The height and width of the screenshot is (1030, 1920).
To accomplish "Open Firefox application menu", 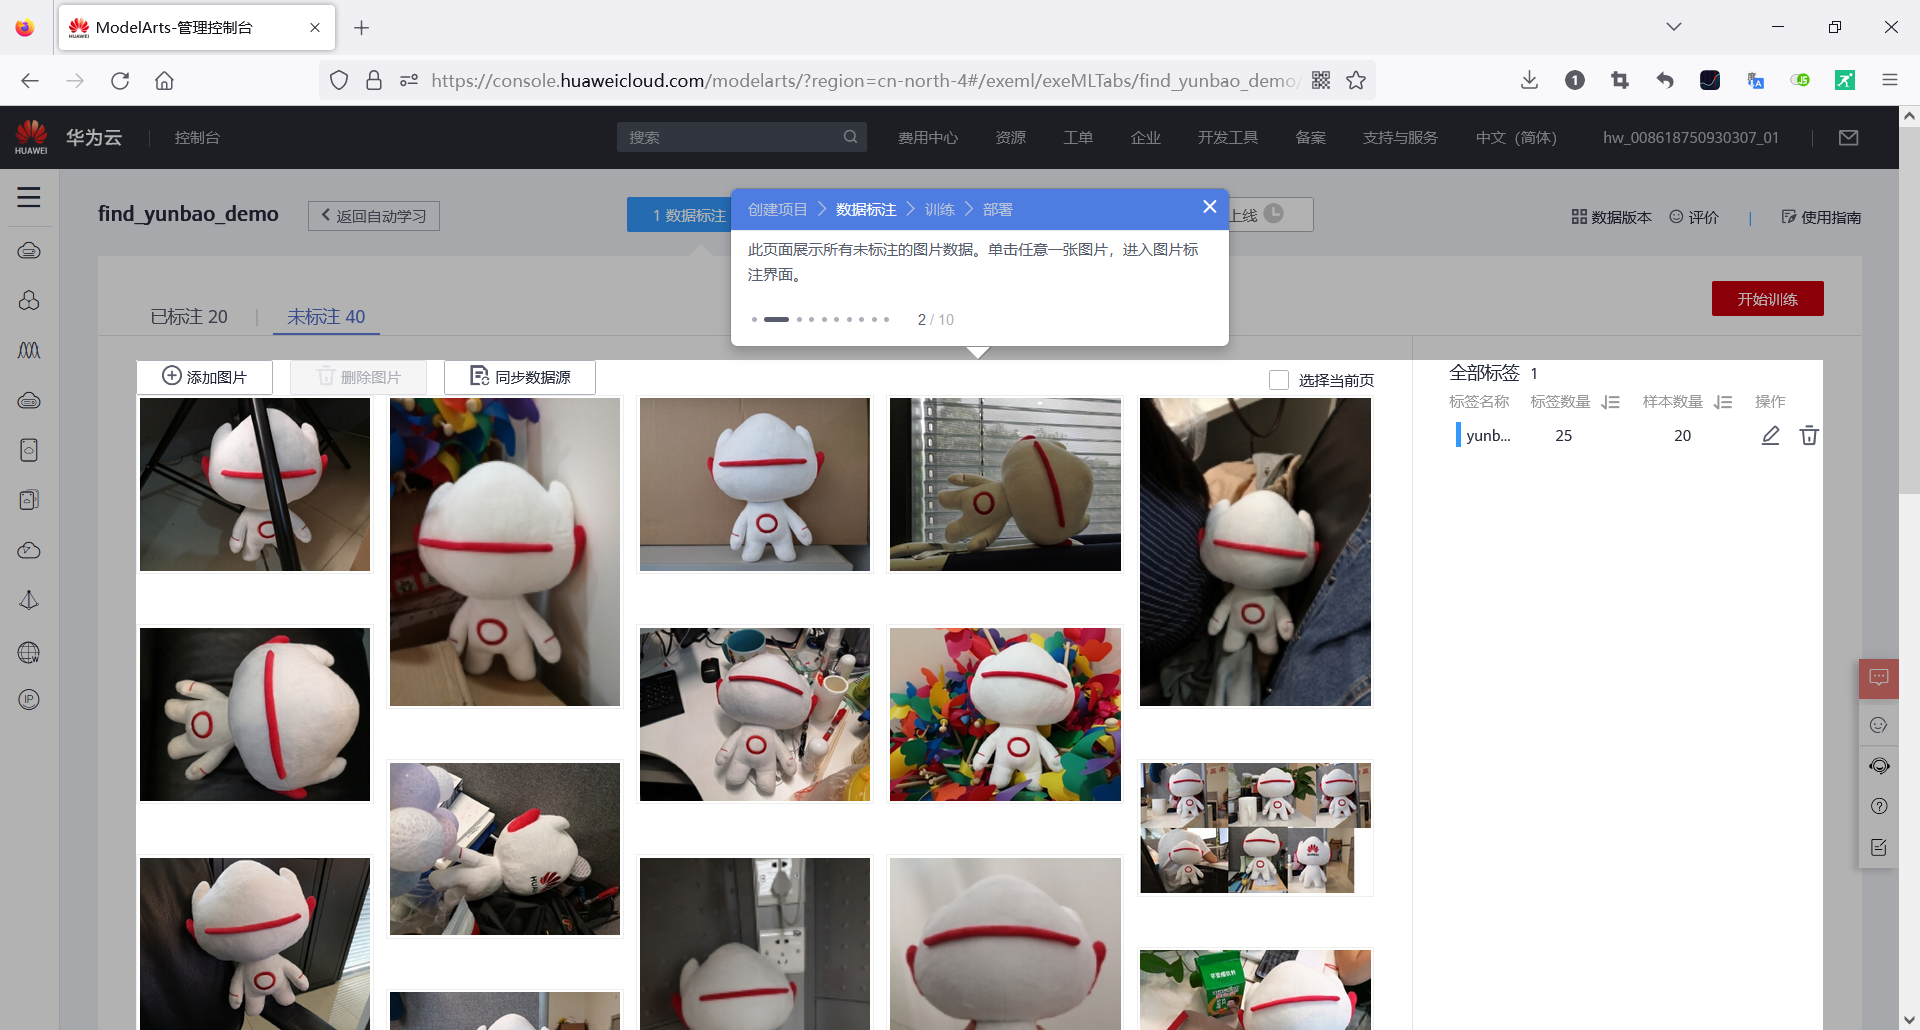I will [1890, 81].
